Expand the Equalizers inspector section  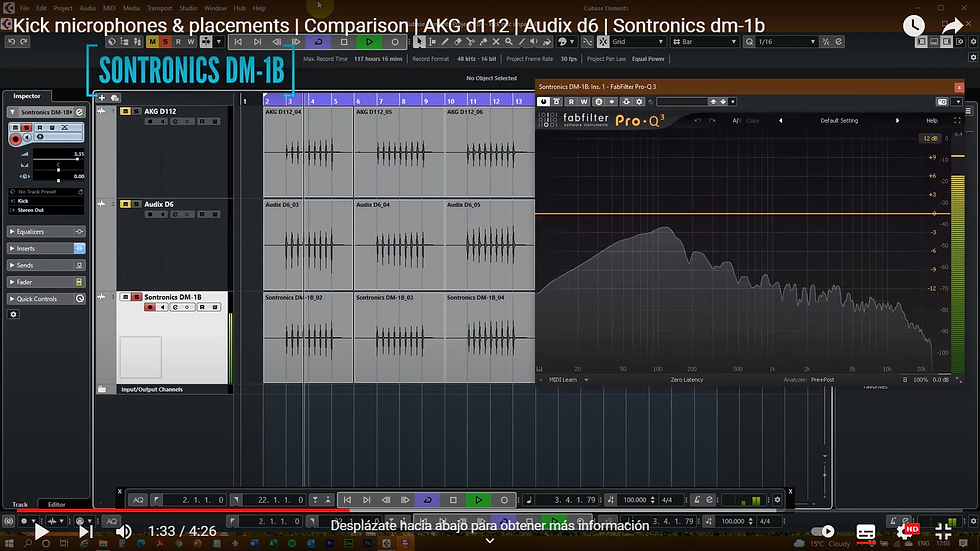[x=46, y=232]
